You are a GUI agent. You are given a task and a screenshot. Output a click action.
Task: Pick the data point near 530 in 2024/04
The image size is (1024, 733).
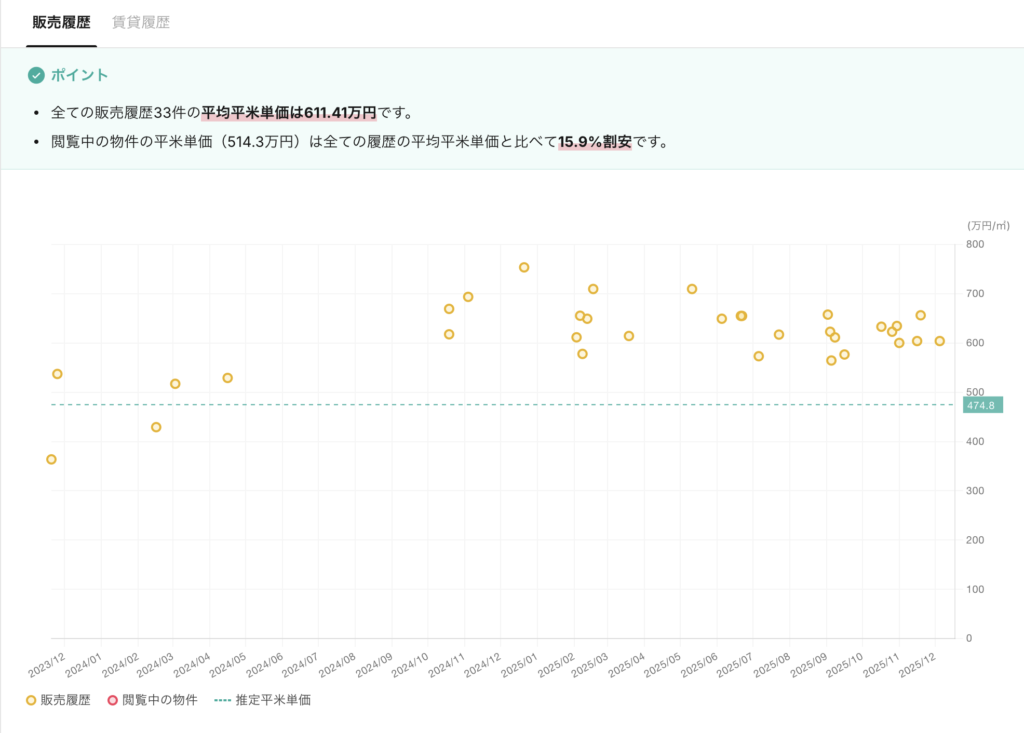click(228, 378)
